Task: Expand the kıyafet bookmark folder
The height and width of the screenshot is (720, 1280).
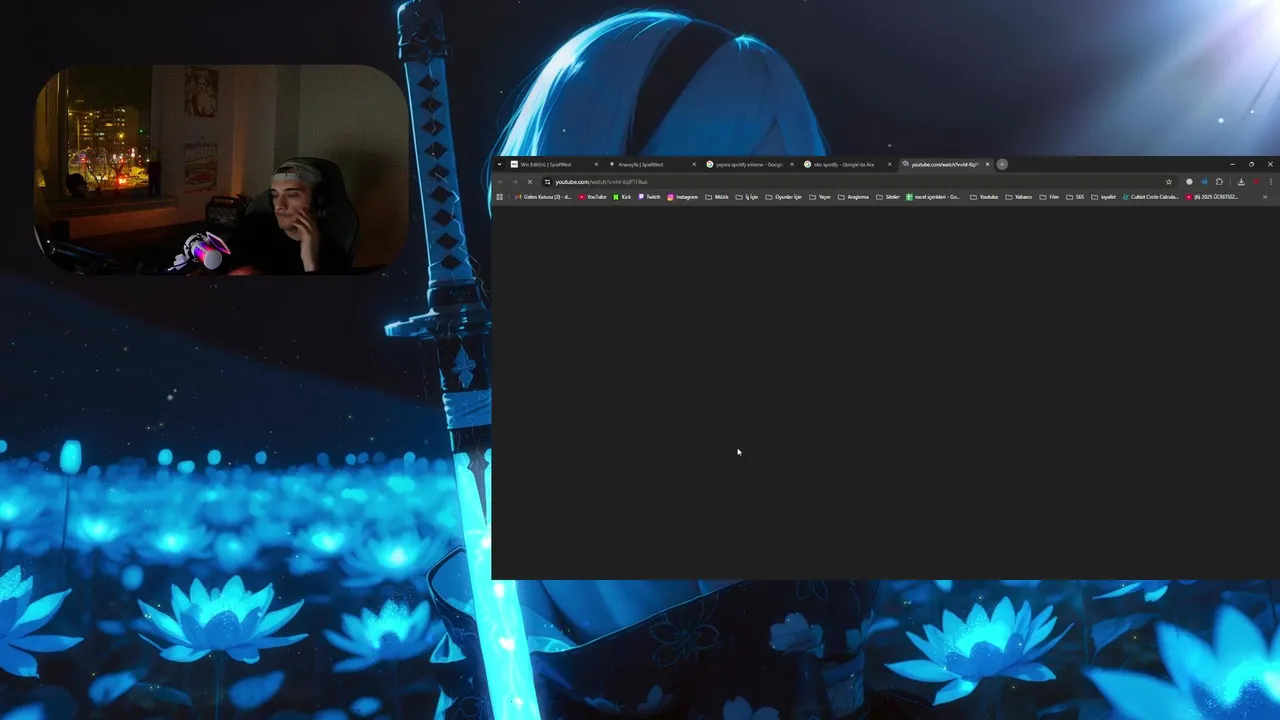Action: [x=1103, y=197]
